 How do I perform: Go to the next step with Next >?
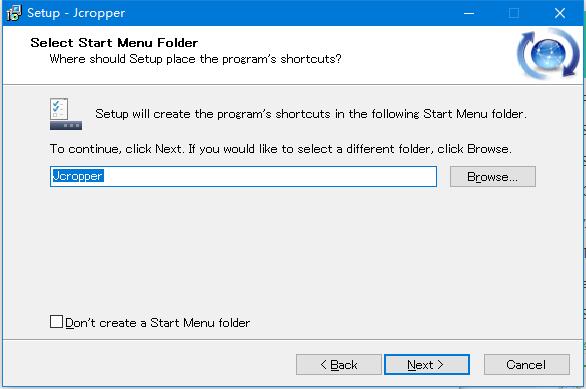coord(427,364)
